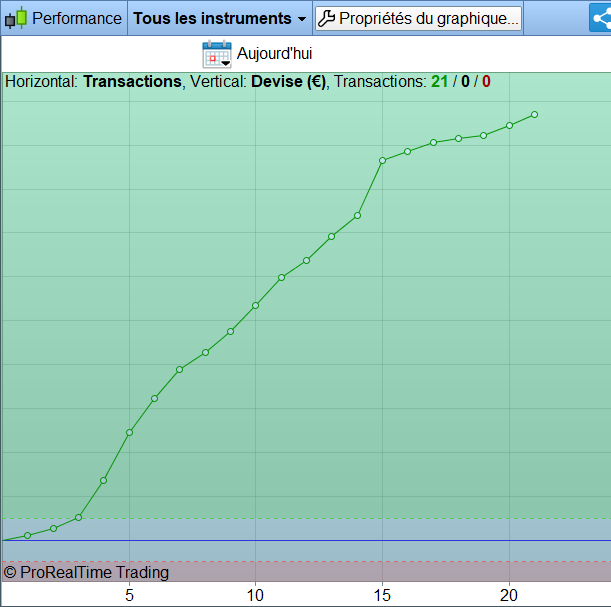This screenshot has width=611, height=607.
Task: Click the data point at transaction 10
Action: 255,305
